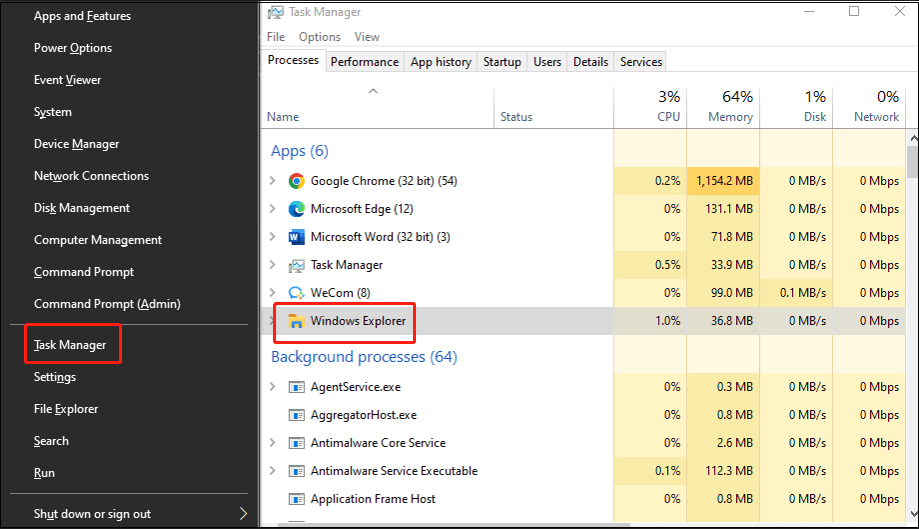Open File Explorer from the menu
This screenshot has width=919, height=529.
[66, 409]
